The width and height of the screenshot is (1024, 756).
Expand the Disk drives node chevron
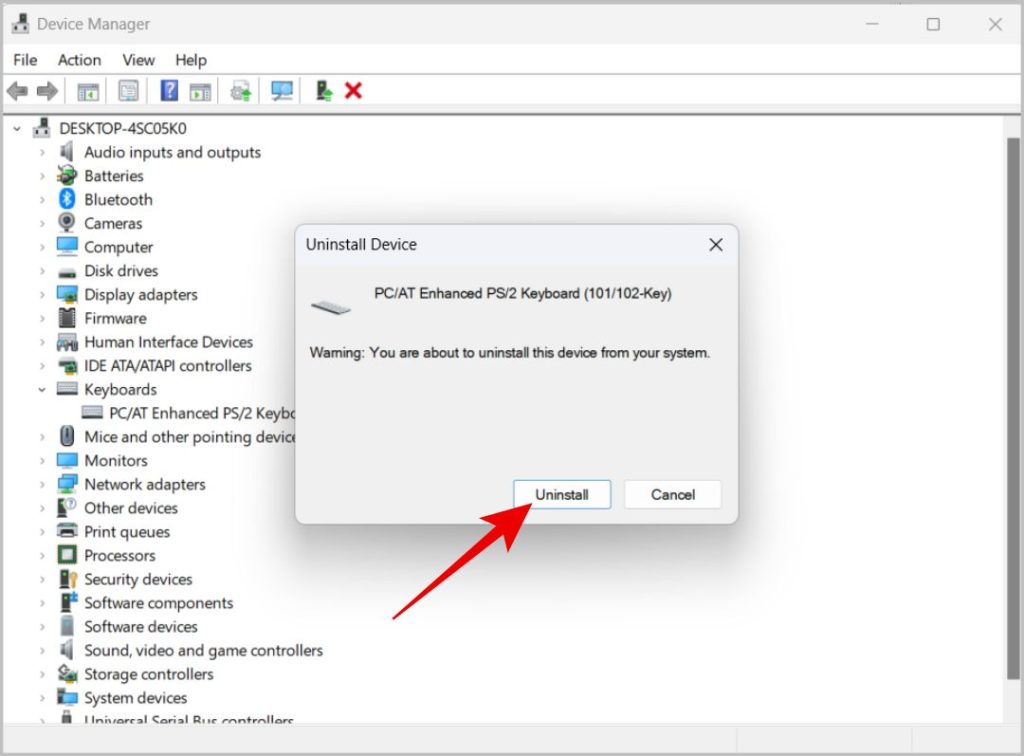coord(42,271)
